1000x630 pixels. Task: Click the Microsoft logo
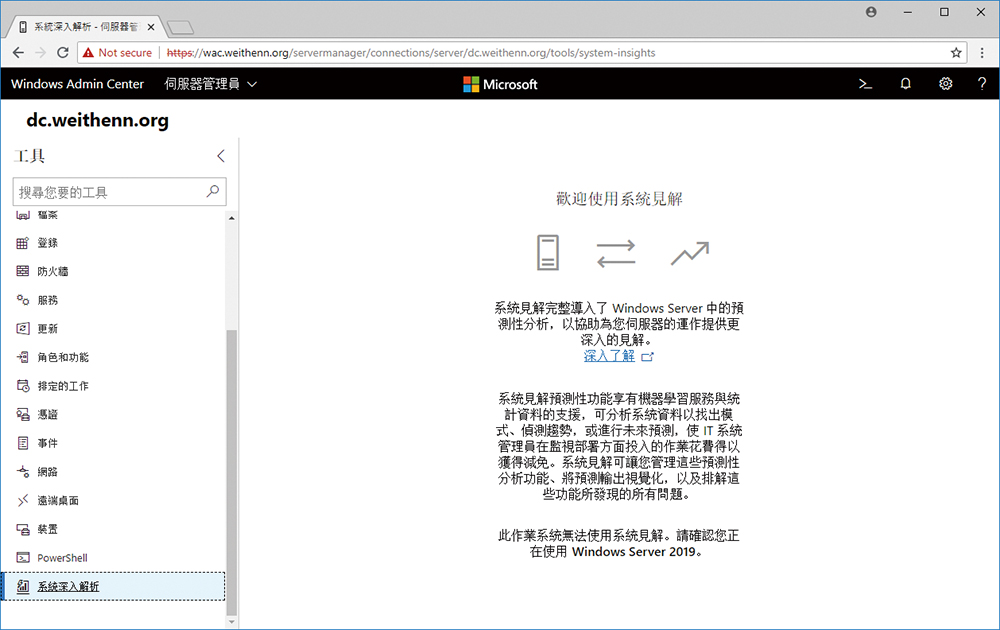pyautogui.click(x=500, y=84)
